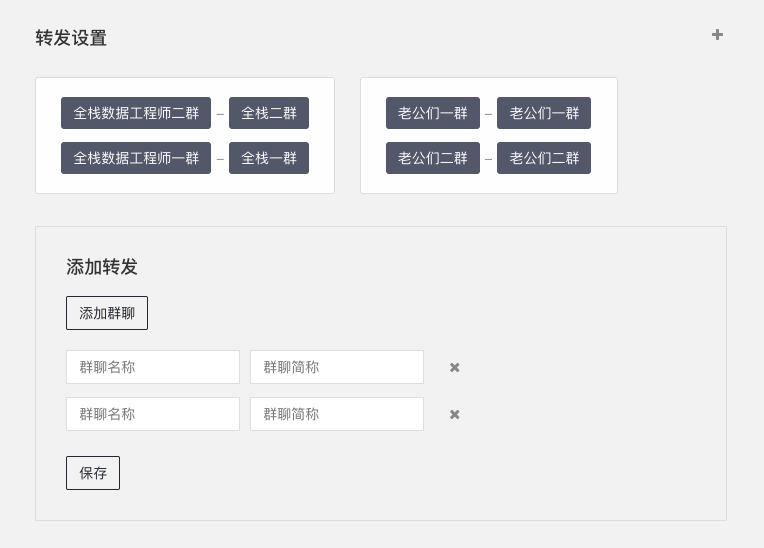Click the left 老公们二群 tag
The height and width of the screenshot is (548, 764).
point(433,158)
